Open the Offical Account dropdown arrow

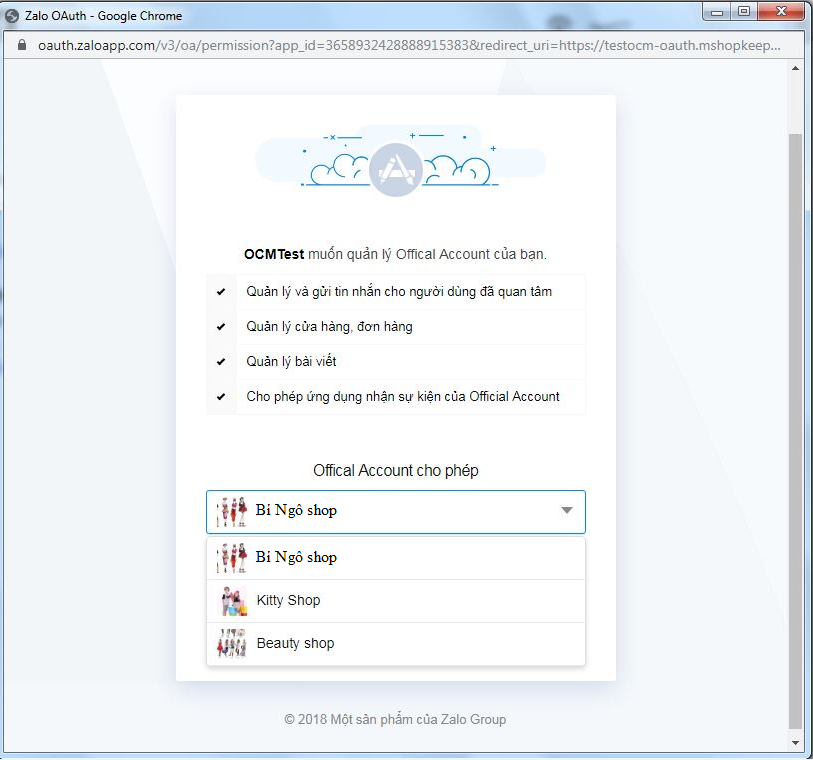click(567, 511)
